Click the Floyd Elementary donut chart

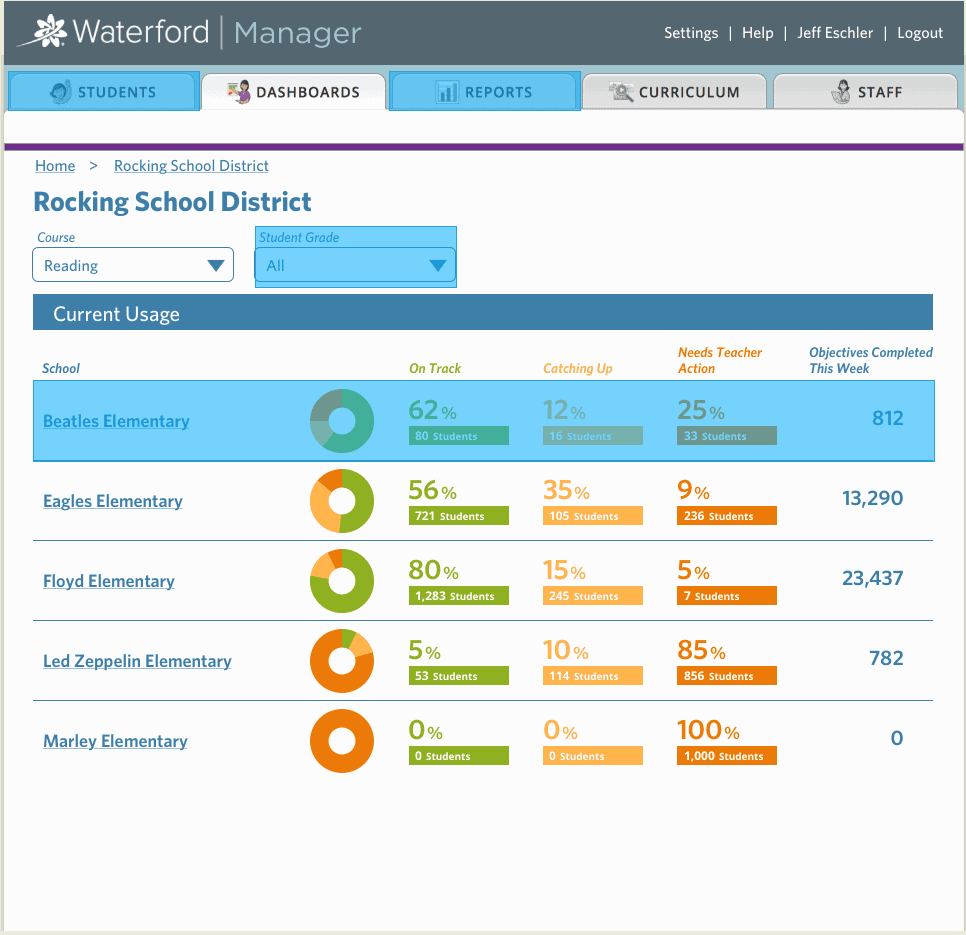342,581
